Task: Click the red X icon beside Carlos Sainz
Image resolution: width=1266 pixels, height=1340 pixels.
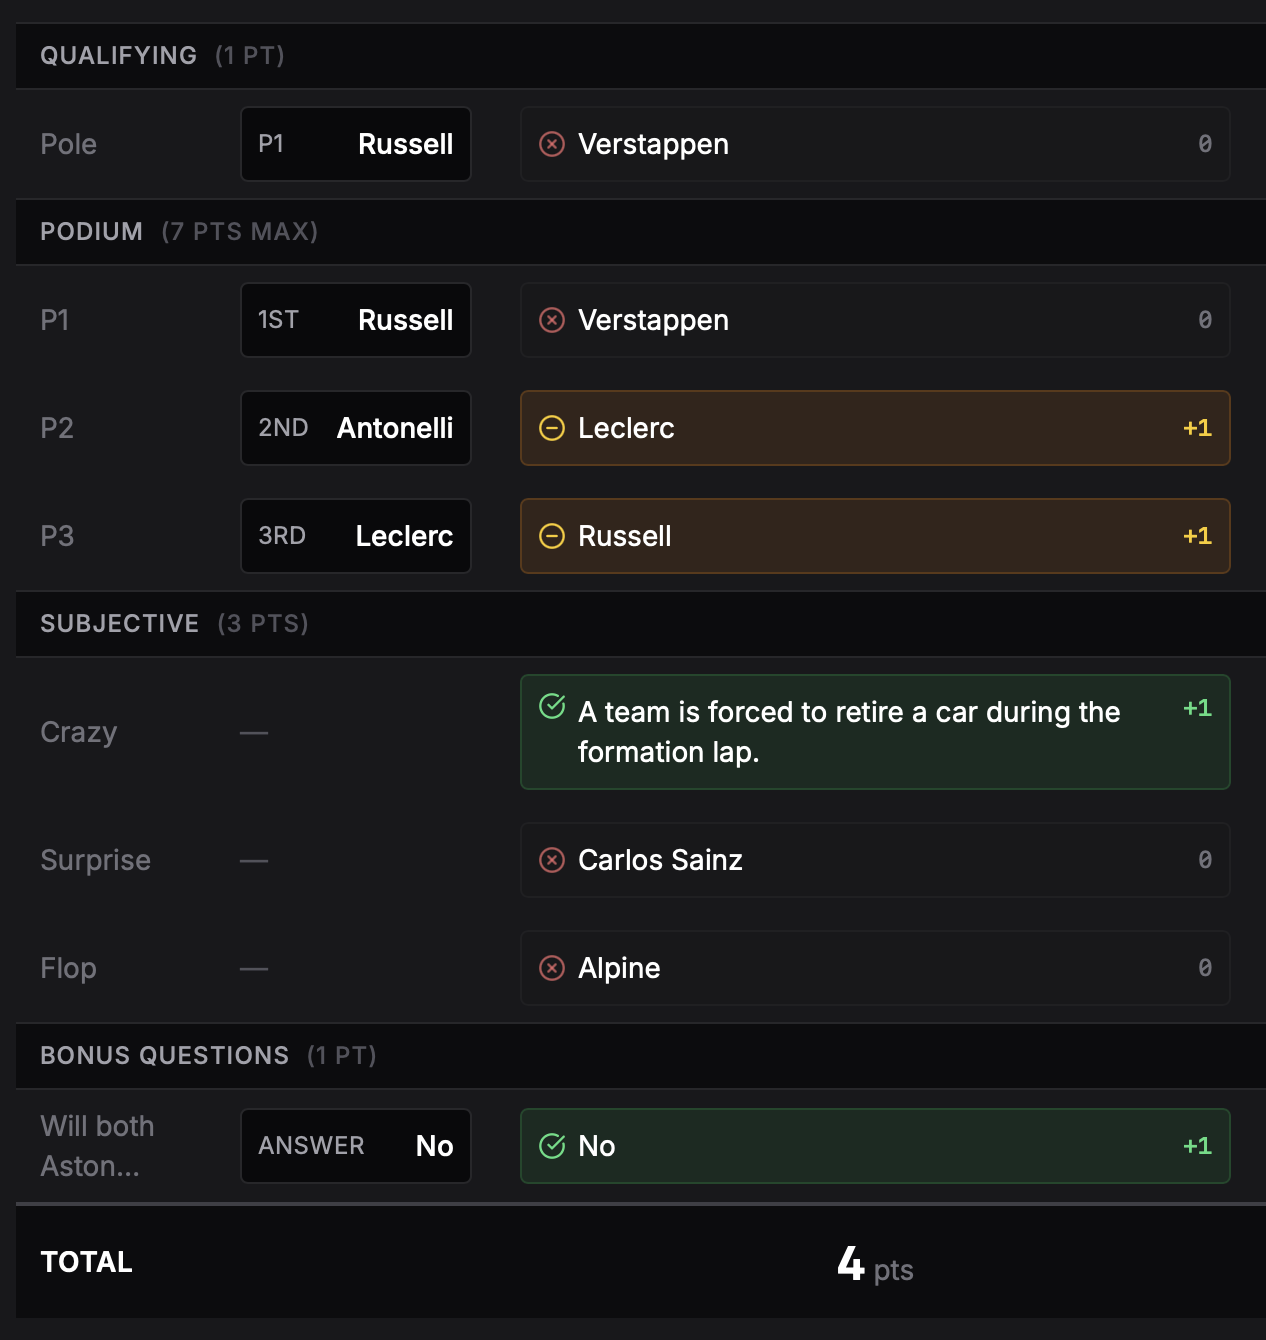Action: pos(552,860)
